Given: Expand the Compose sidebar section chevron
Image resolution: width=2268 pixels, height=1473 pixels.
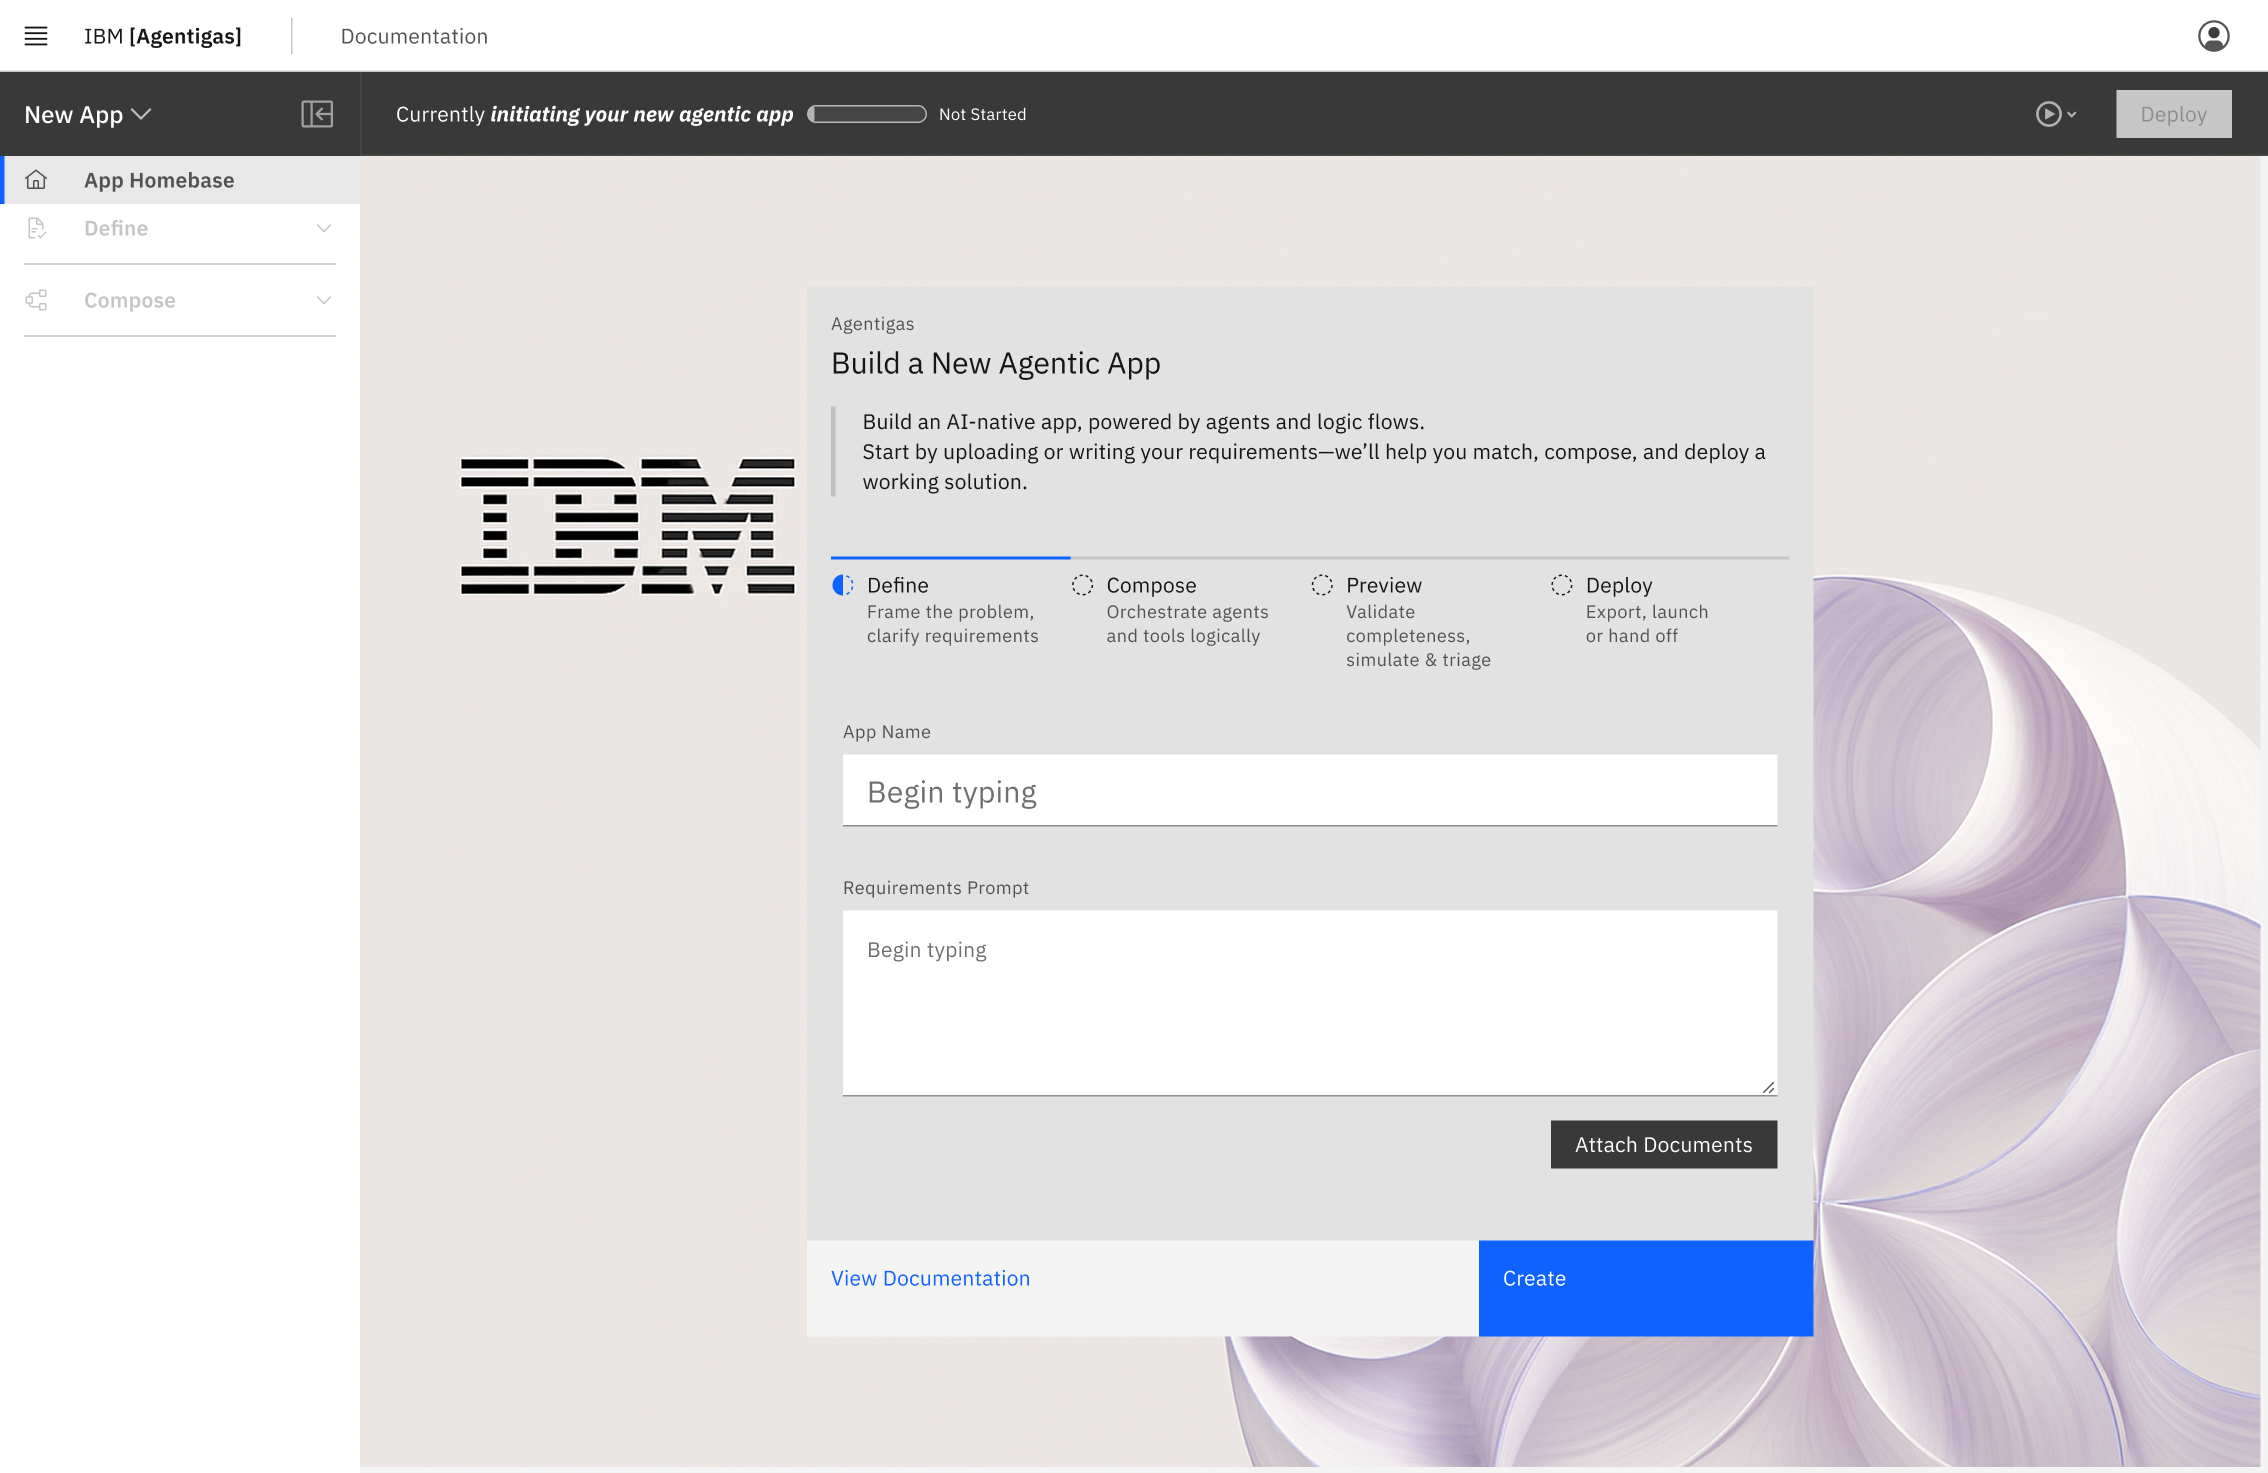Looking at the screenshot, I should (323, 300).
